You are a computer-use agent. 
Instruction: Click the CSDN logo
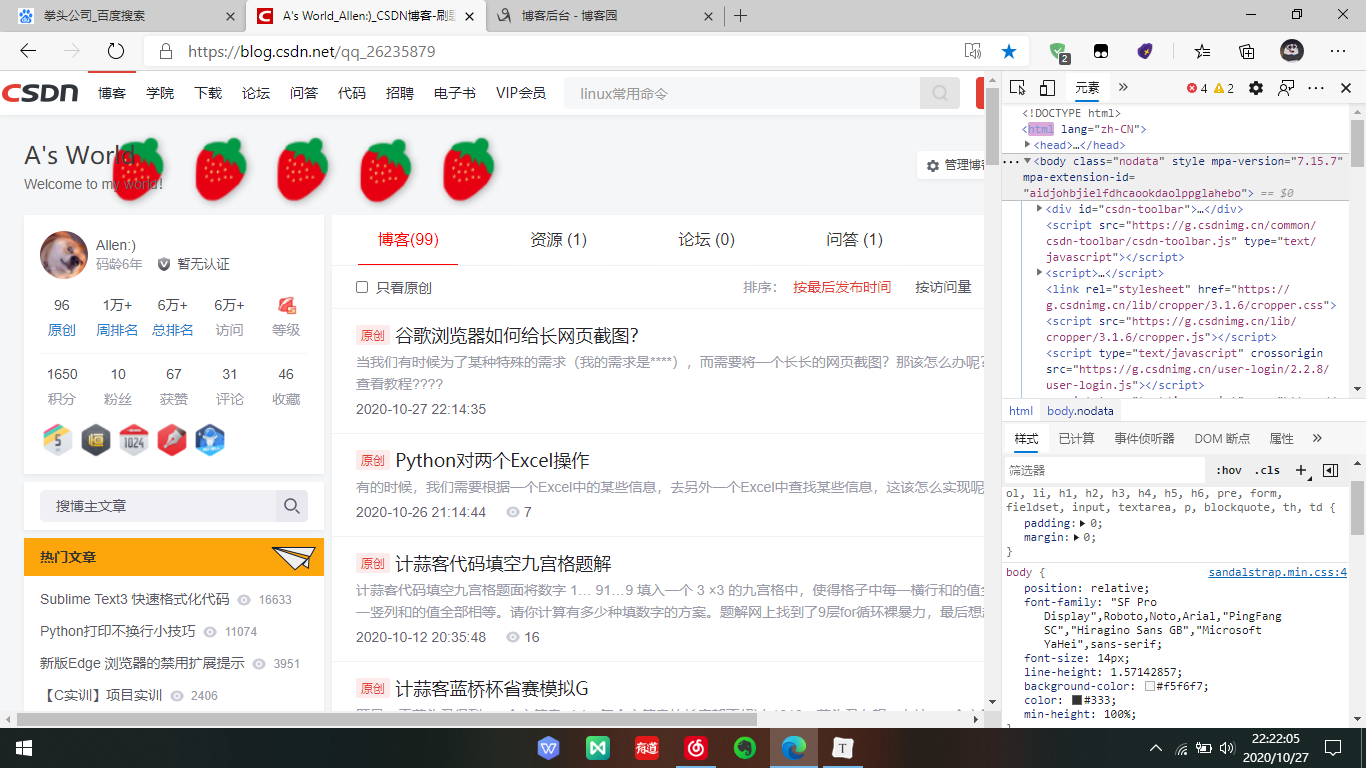40,93
